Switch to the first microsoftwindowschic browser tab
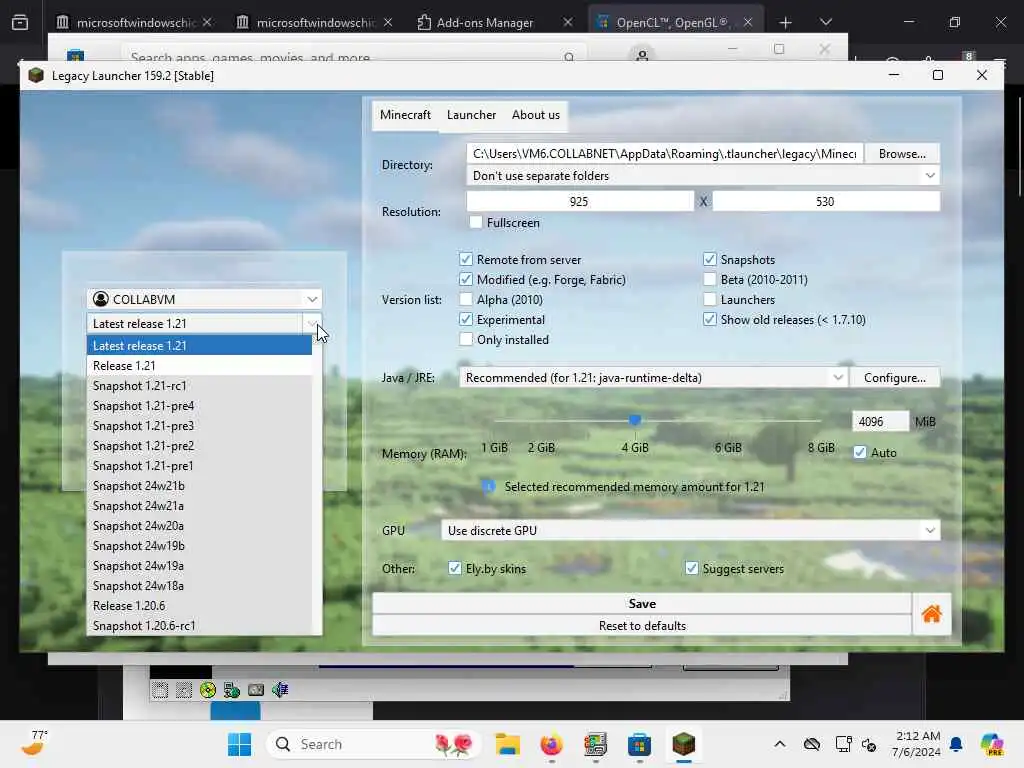 [135, 23]
